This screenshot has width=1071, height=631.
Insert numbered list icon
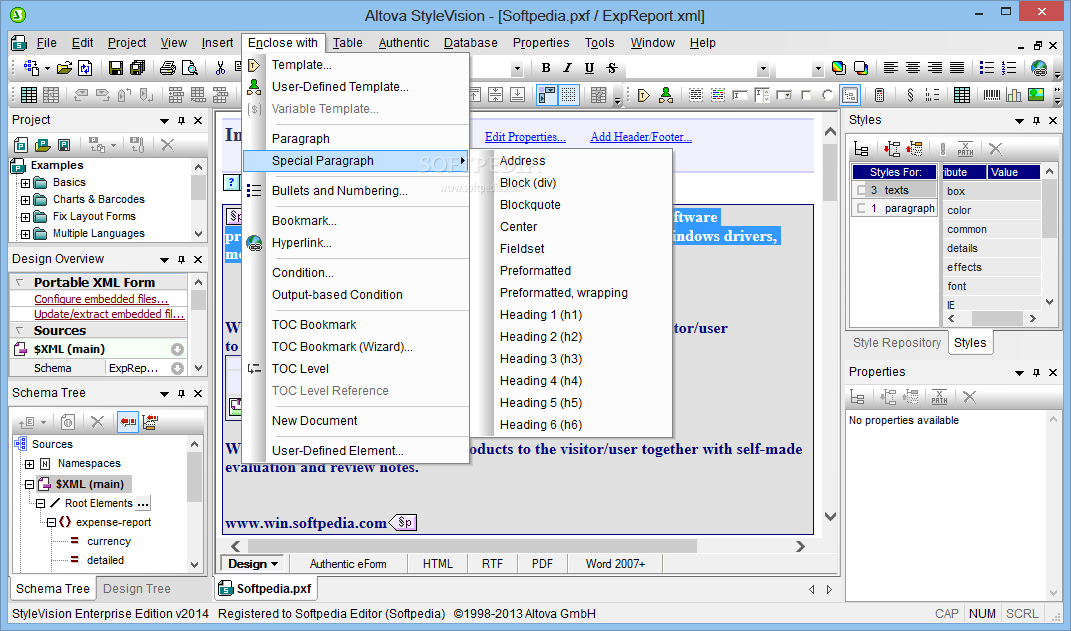pos(1009,68)
